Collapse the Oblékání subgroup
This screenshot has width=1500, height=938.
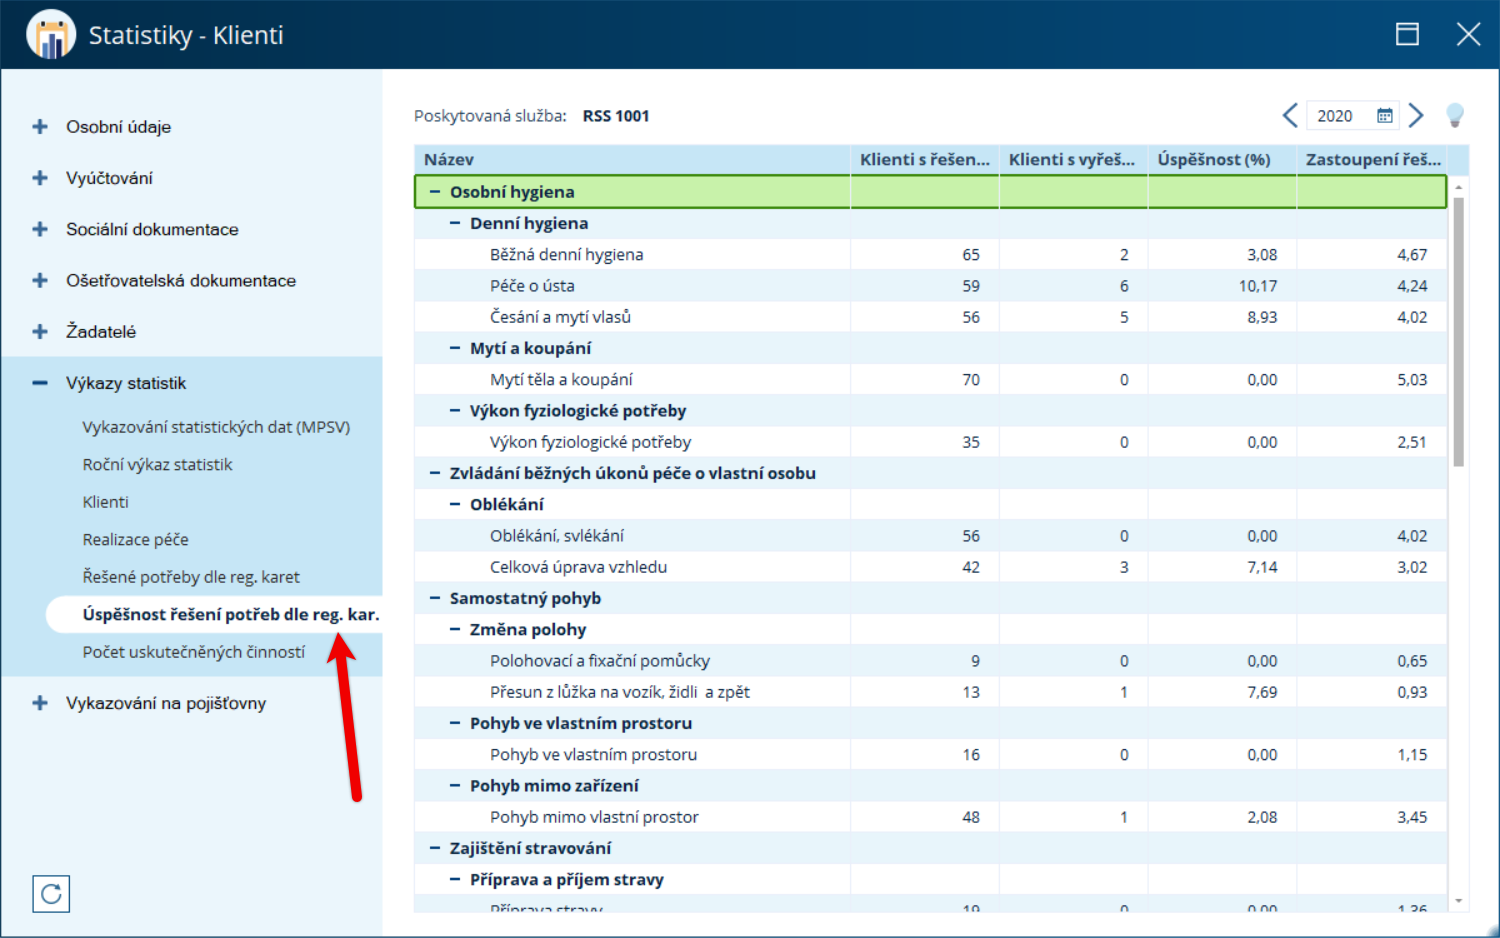tap(455, 504)
